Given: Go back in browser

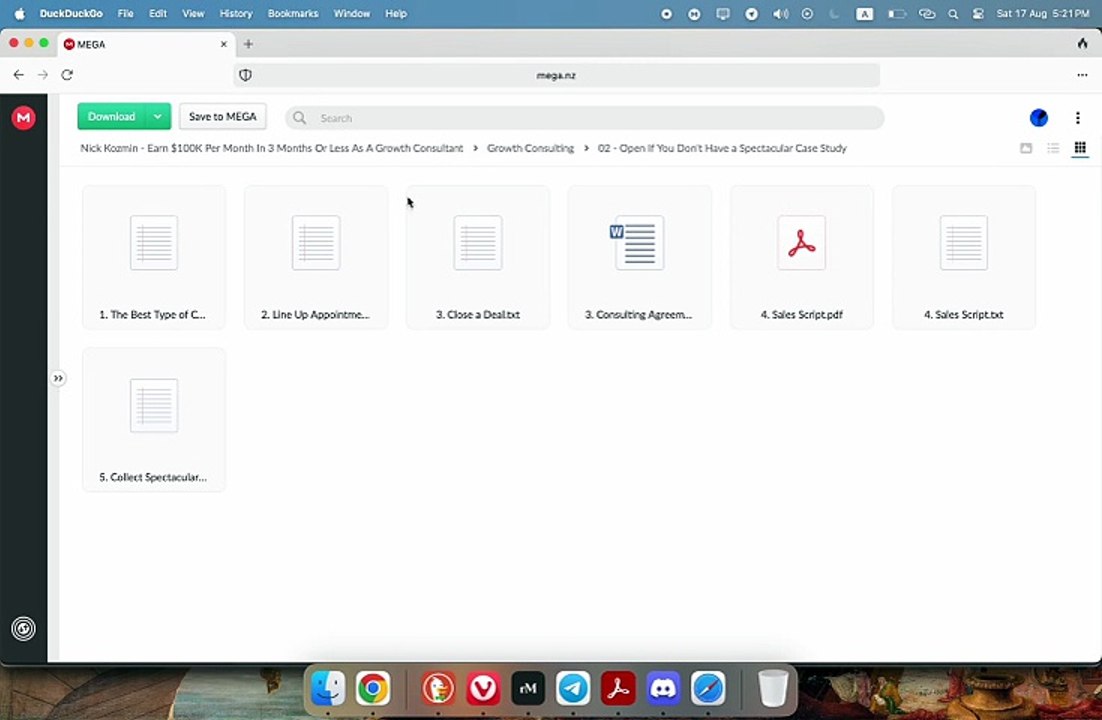Looking at the screenshot, I should [x=19, y=75].
